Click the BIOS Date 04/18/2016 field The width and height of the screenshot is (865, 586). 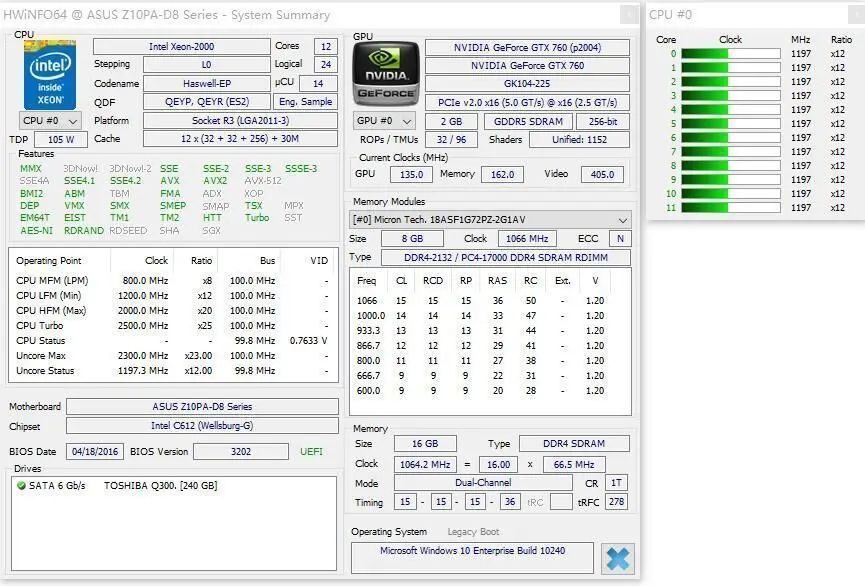click(95, 451)
